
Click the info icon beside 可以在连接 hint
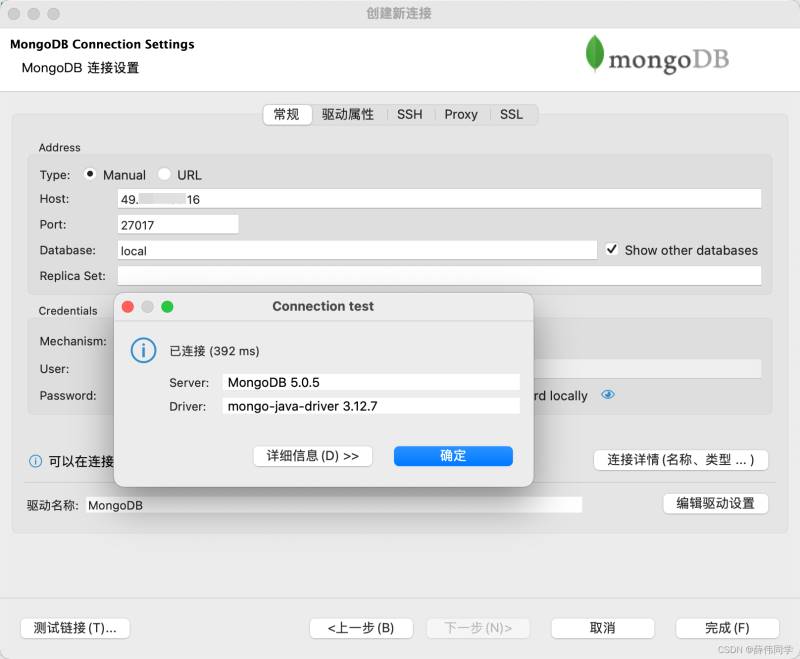point(35,461)
